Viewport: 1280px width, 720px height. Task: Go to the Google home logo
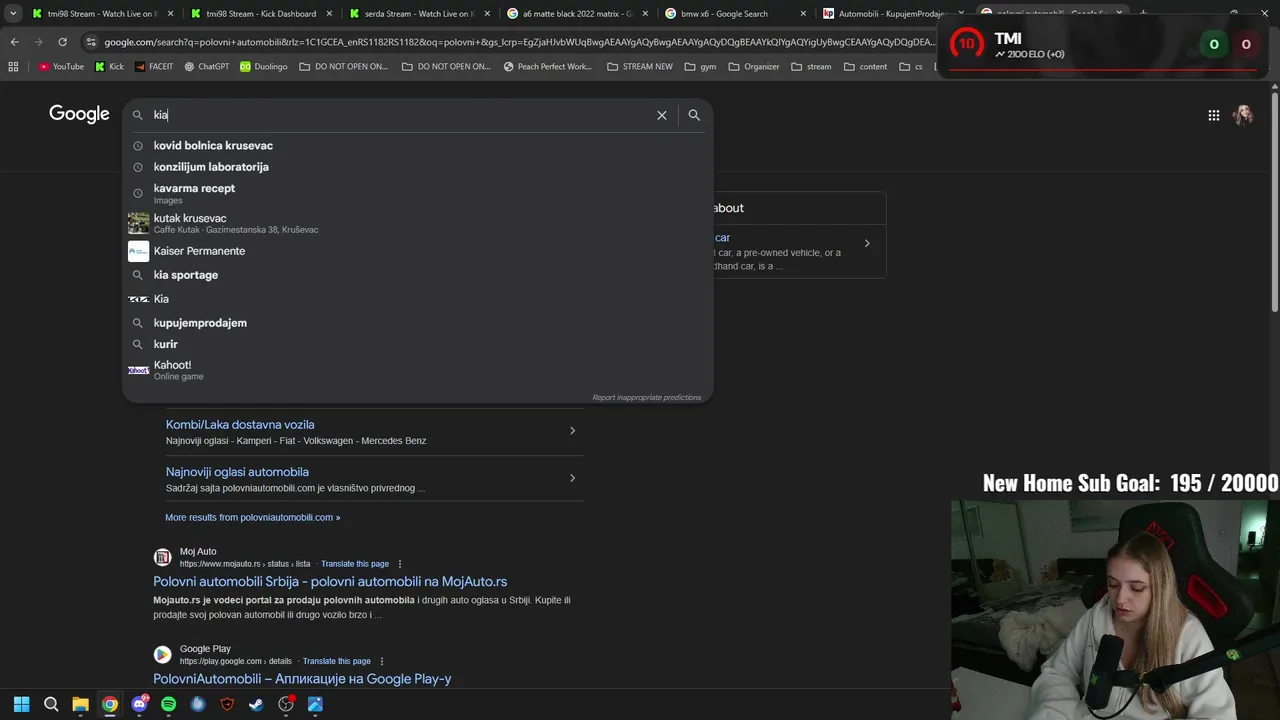click(79, 114)
